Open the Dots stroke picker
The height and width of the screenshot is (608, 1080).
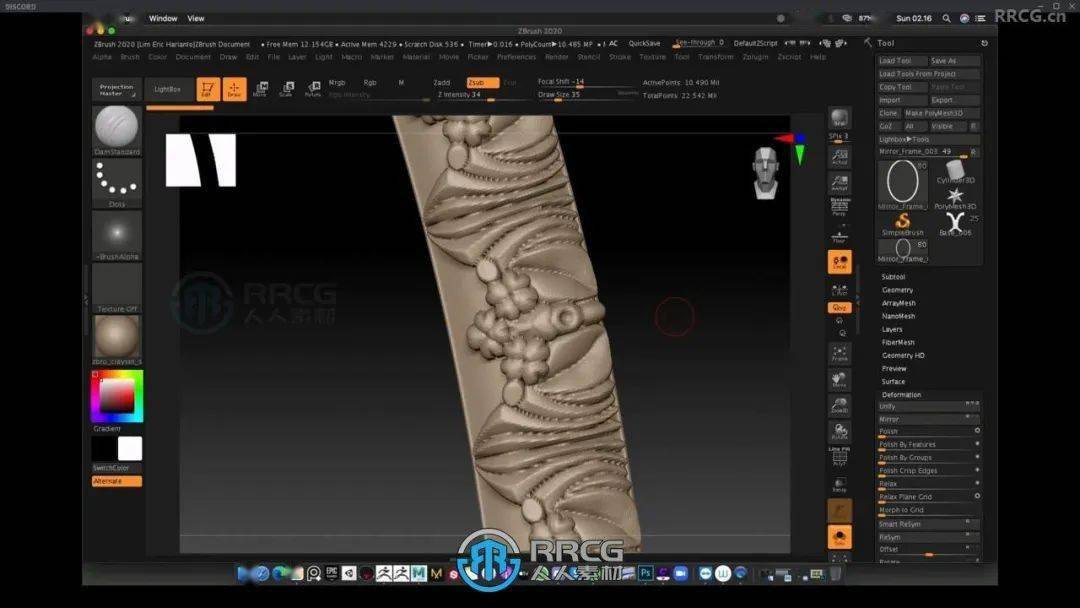pyautogui.click(x=117, y=180)
